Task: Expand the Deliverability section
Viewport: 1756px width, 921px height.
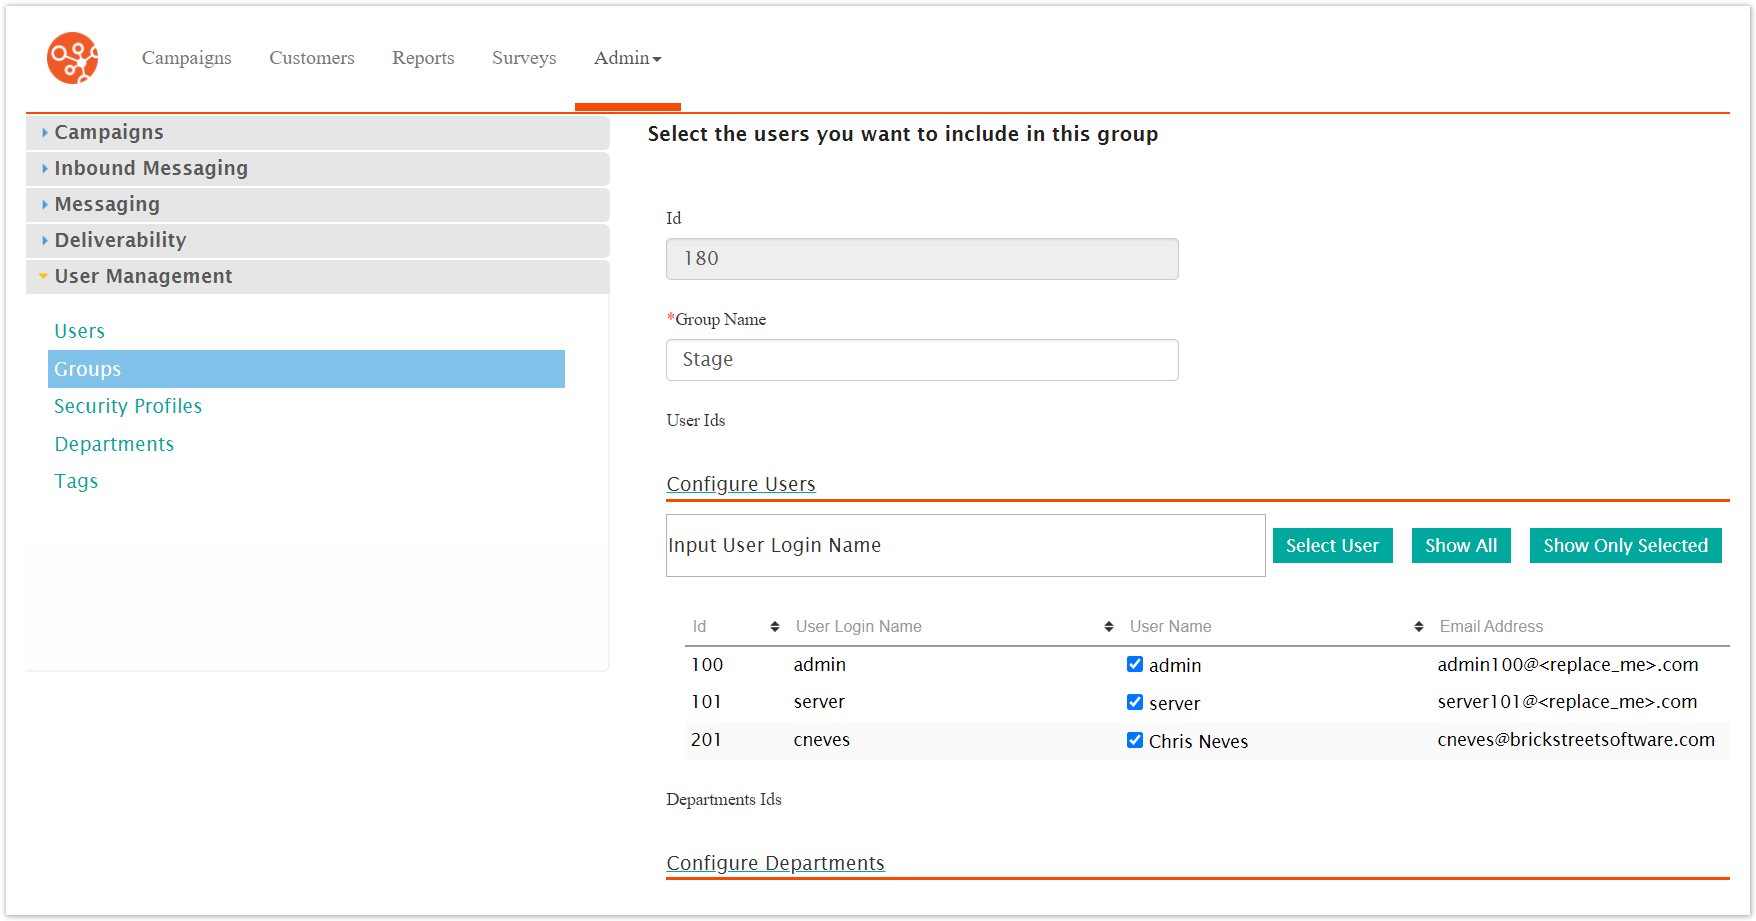Action: (x=120, y=241)
